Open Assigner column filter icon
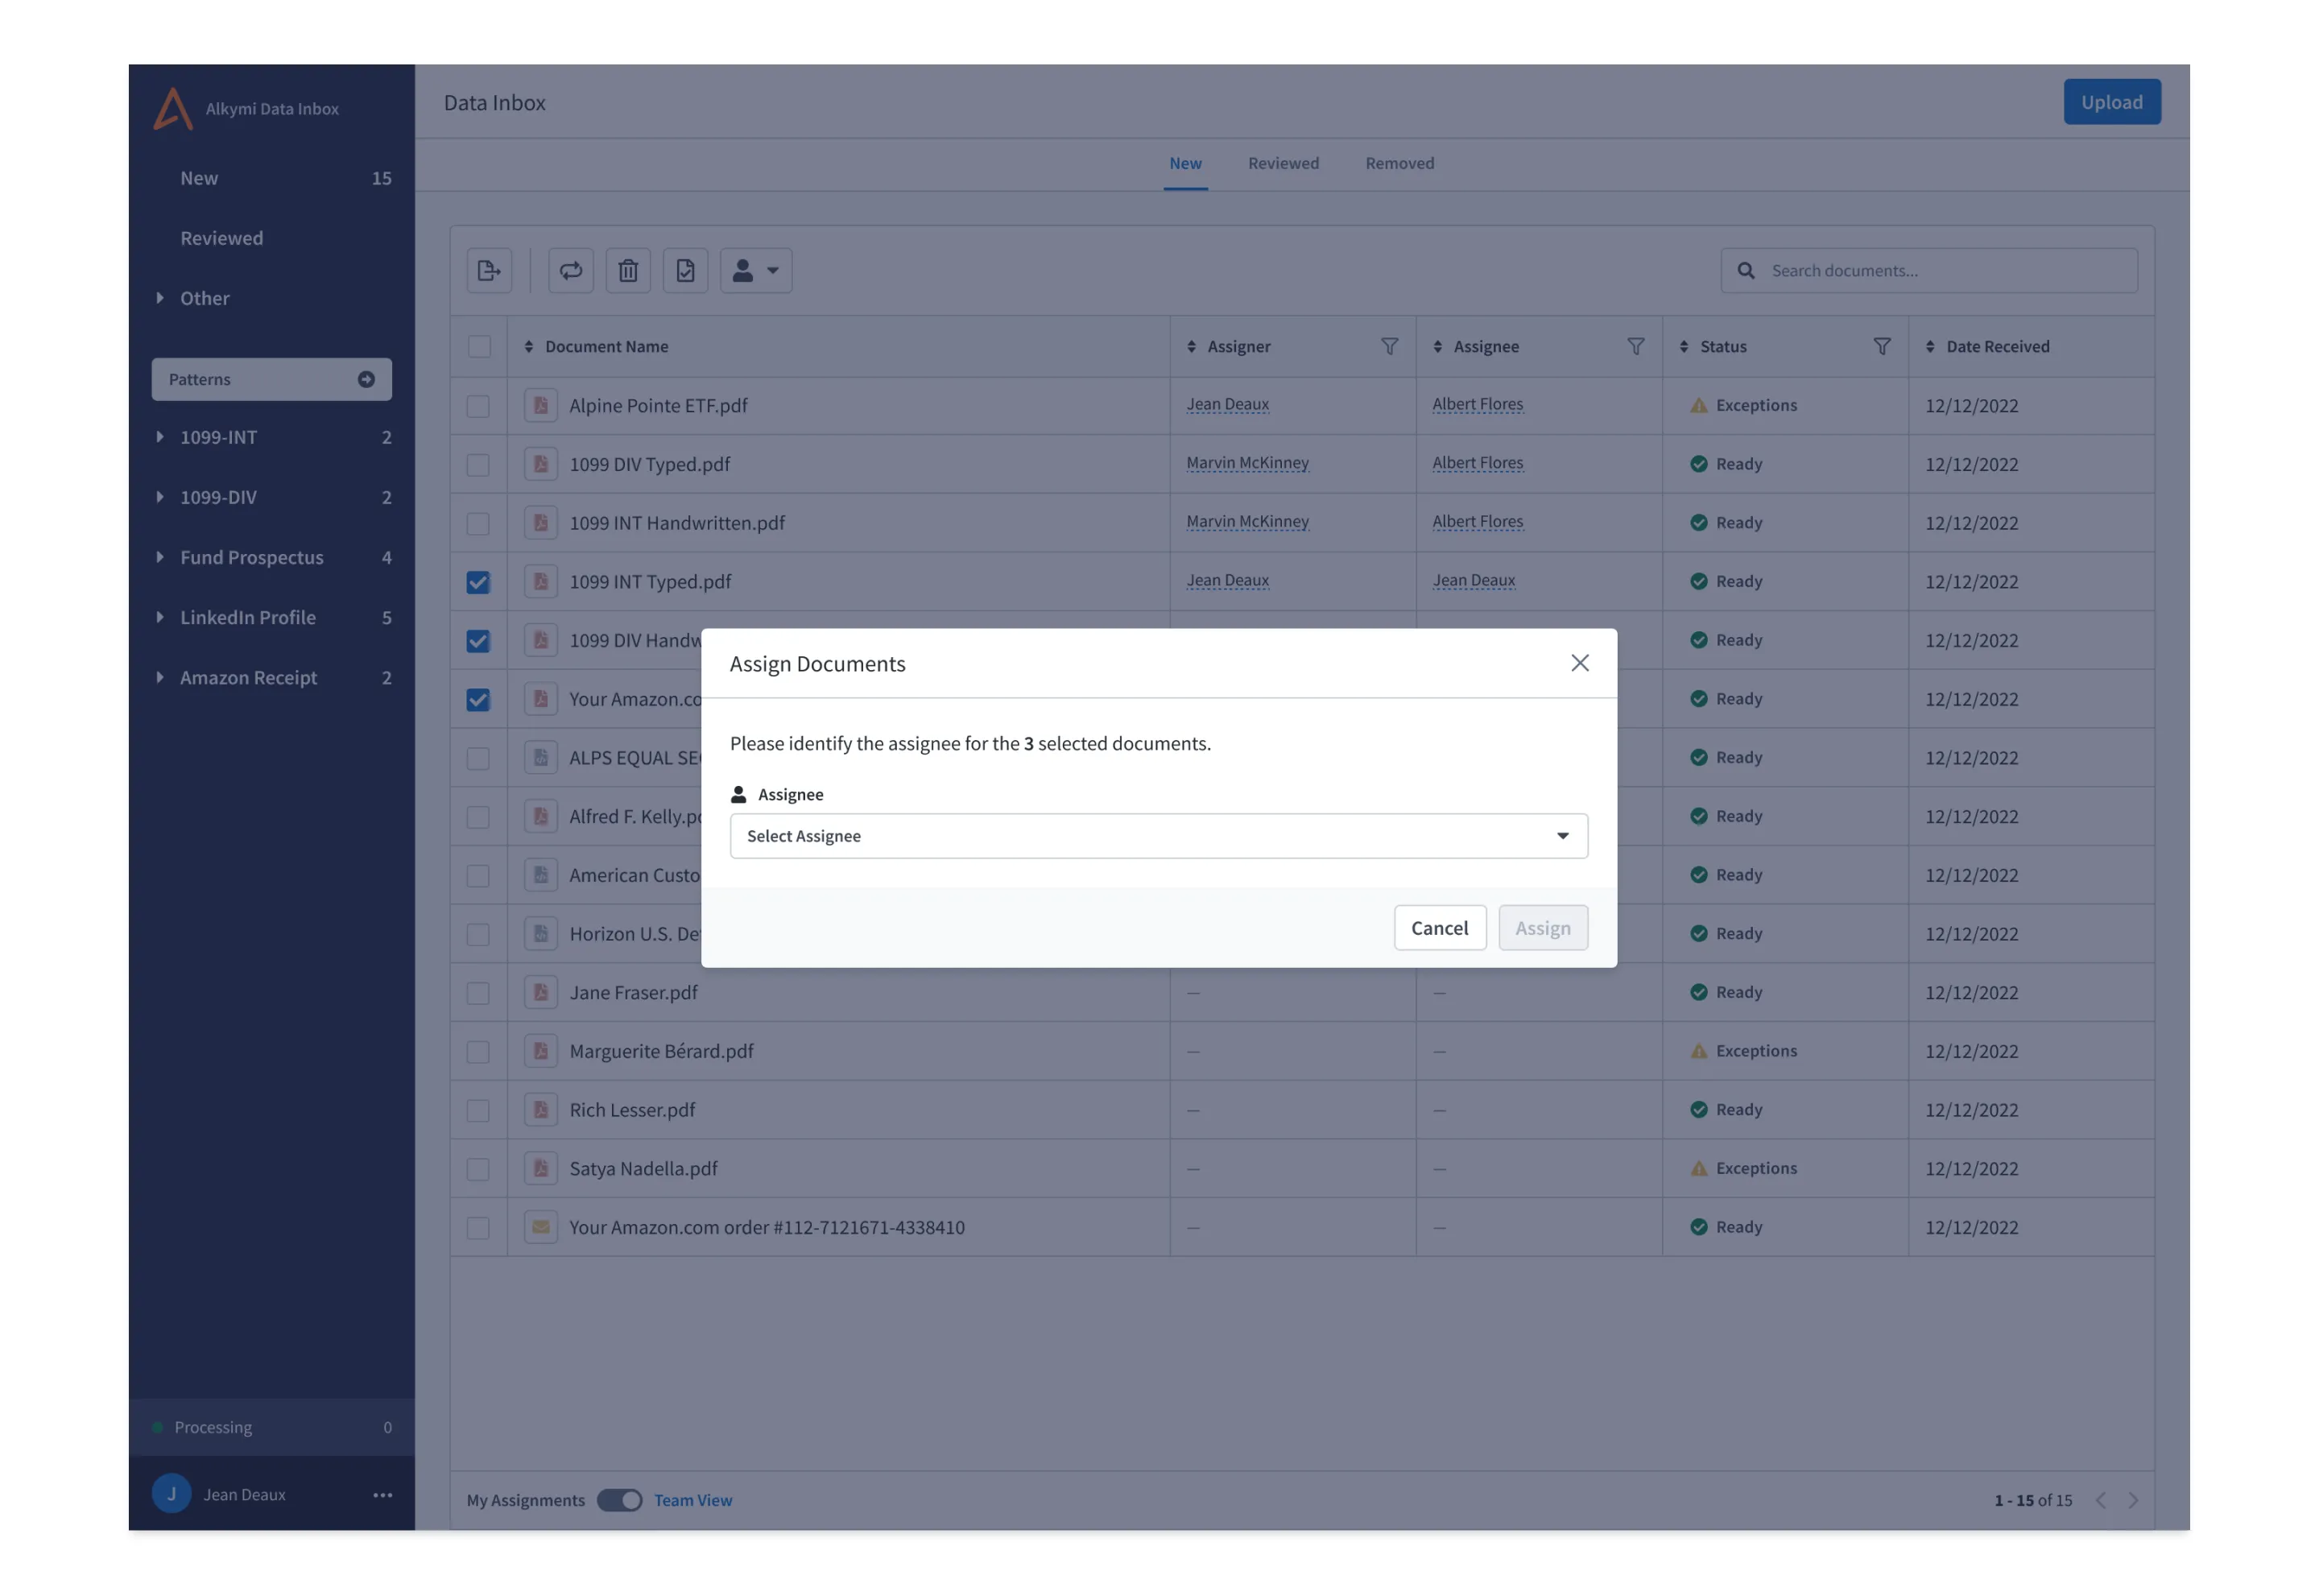Image resolution: width=2319 pixels, height=1596 pixels. tap(1389, 346)
